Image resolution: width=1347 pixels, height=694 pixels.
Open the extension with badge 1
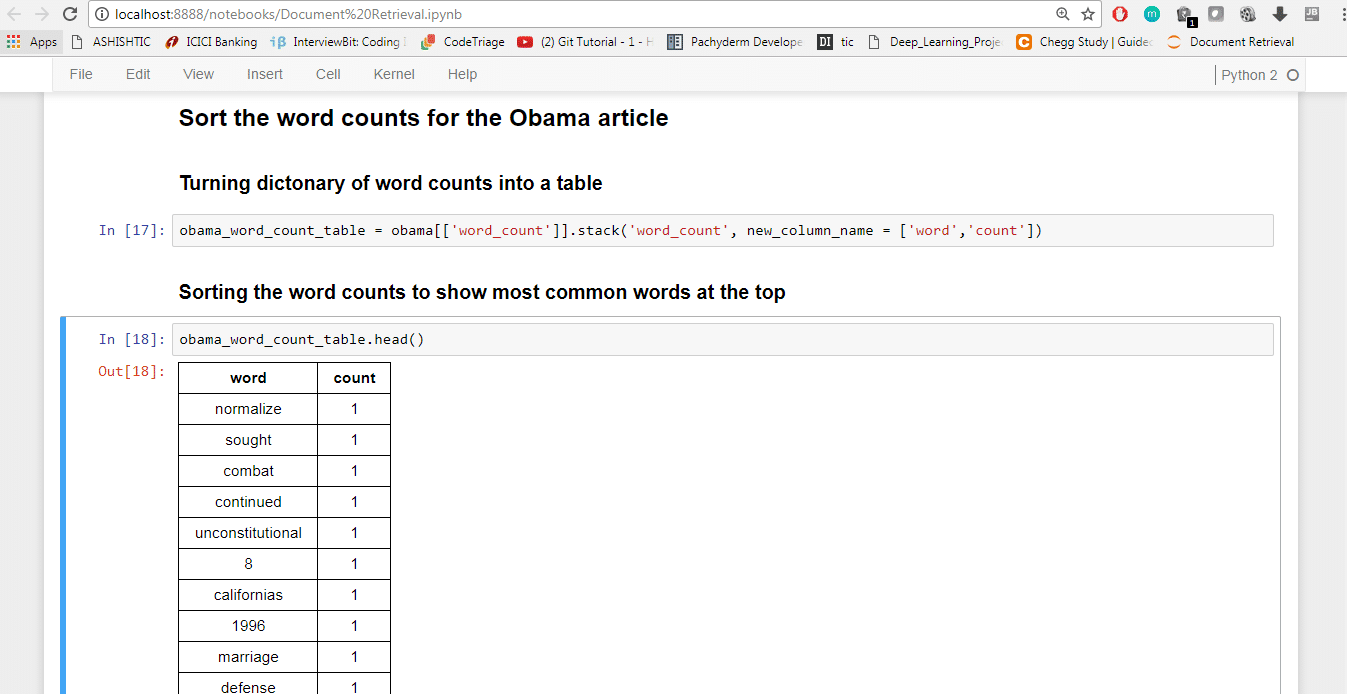1185,15
